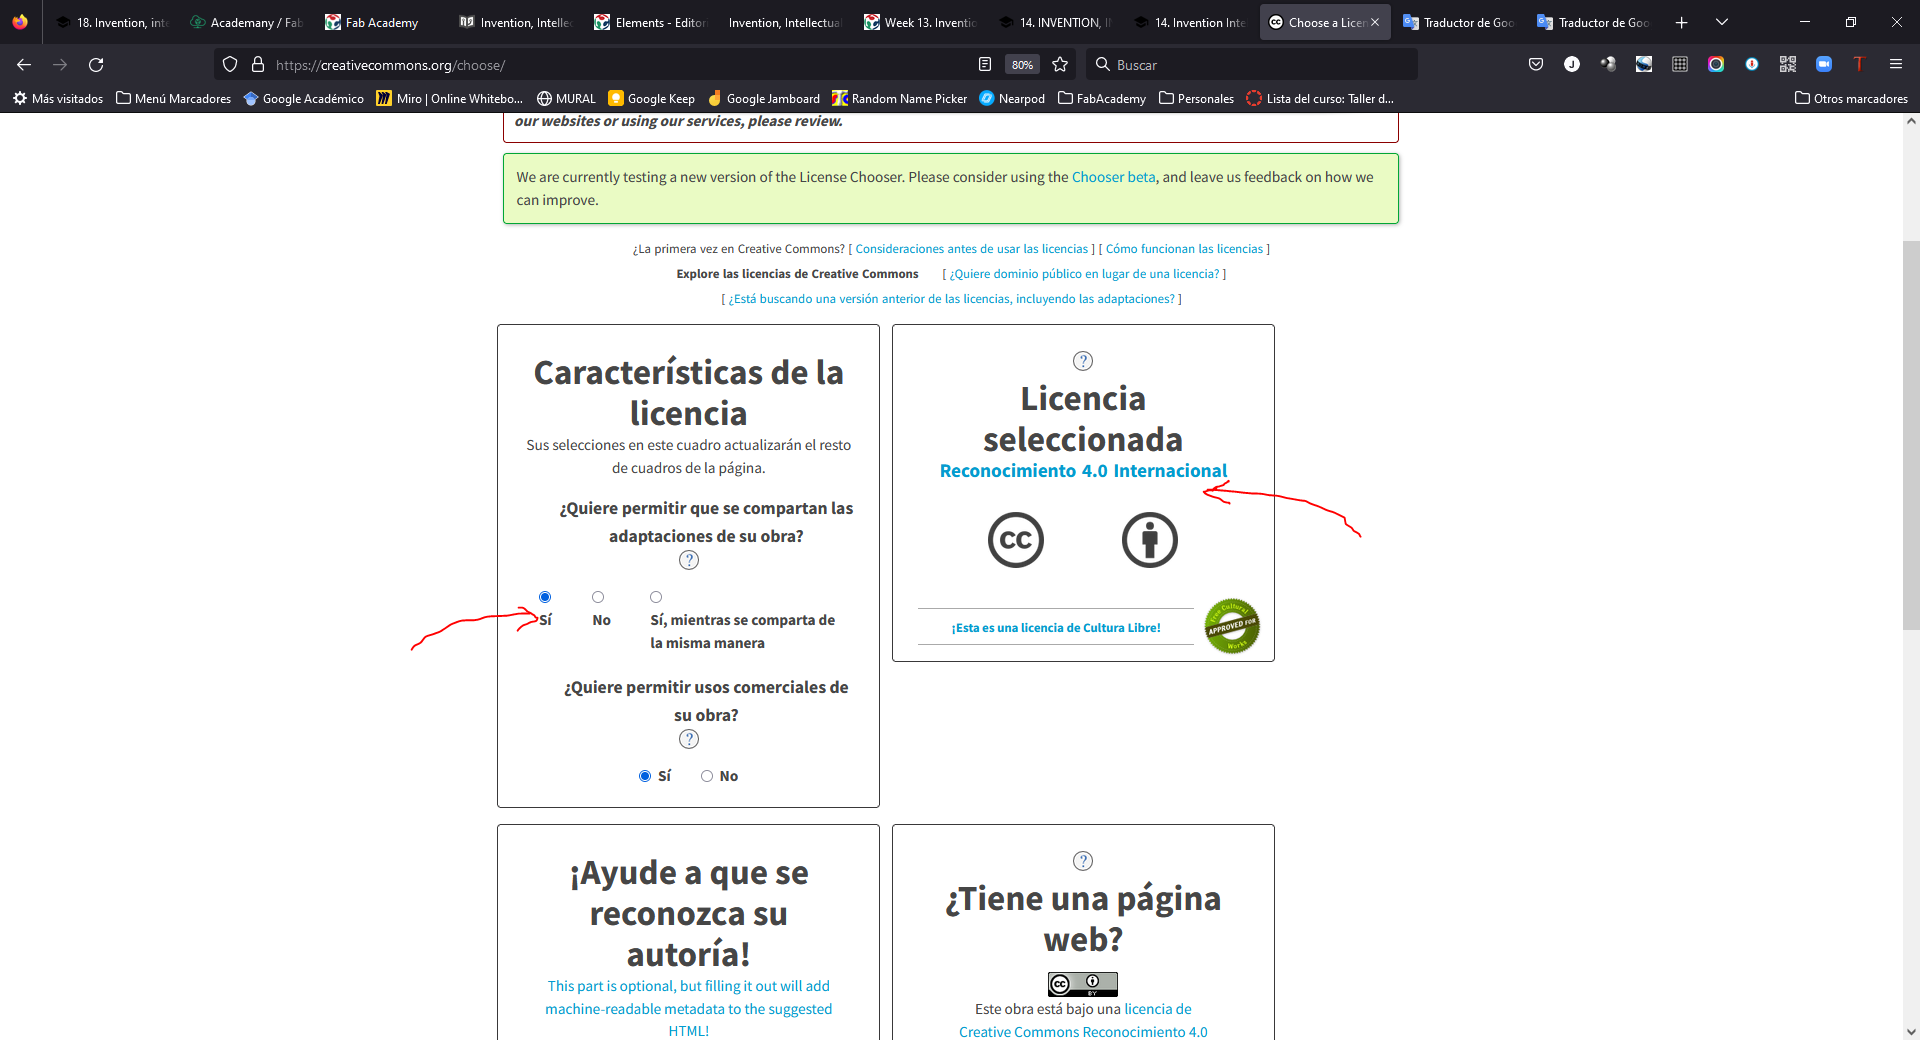The height and width of the screenshot is (1040, 1920).
Task: Go back with the browser back arrow
Action: point(24,64)
